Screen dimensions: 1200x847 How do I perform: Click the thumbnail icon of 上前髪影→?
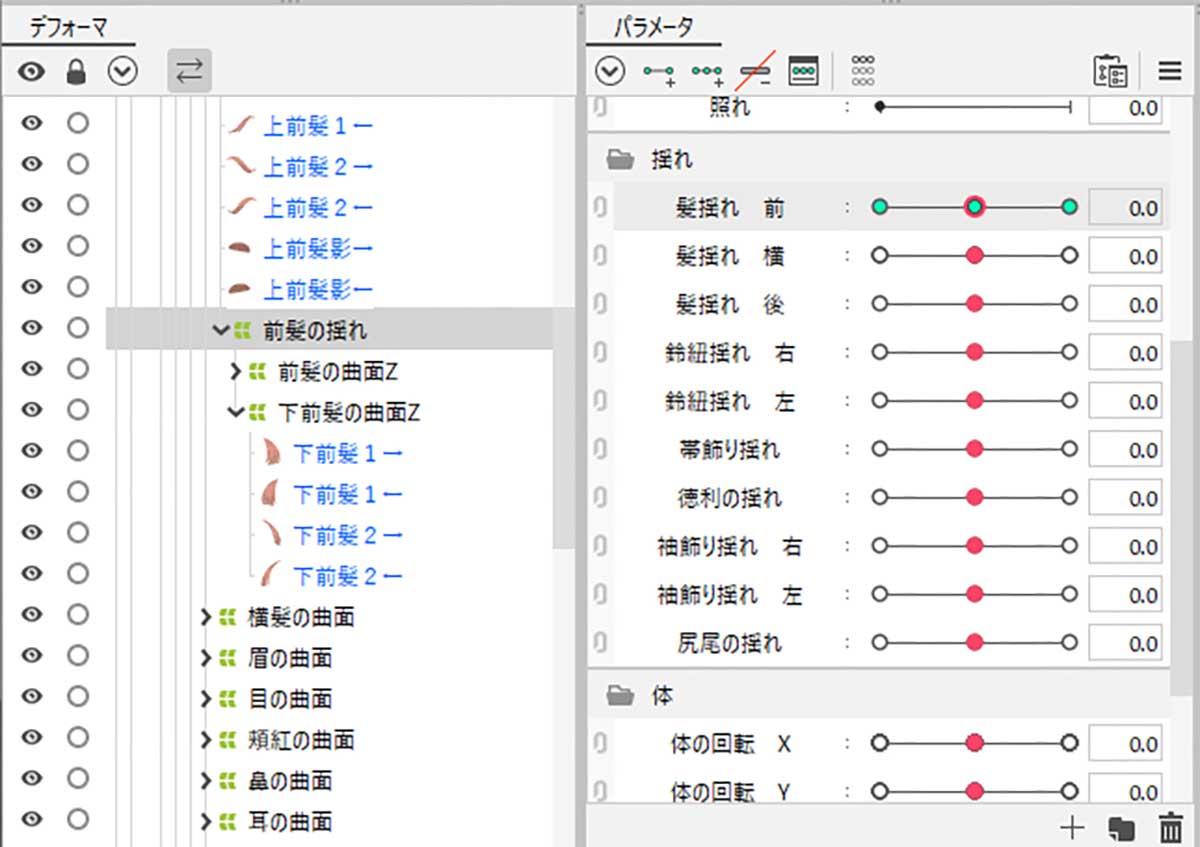[242, 248]
